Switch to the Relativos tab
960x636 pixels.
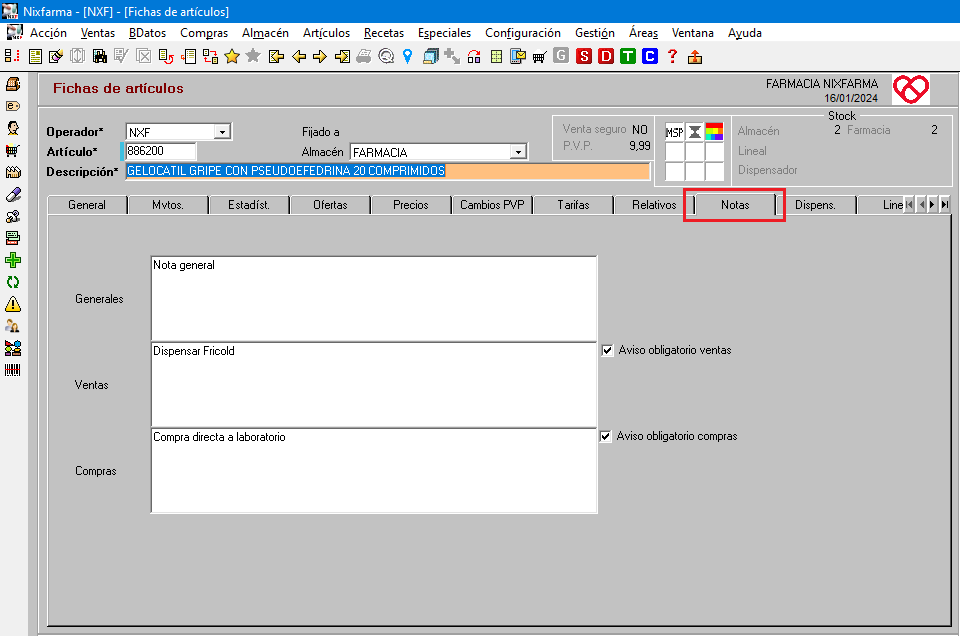[x=654, y=205]
